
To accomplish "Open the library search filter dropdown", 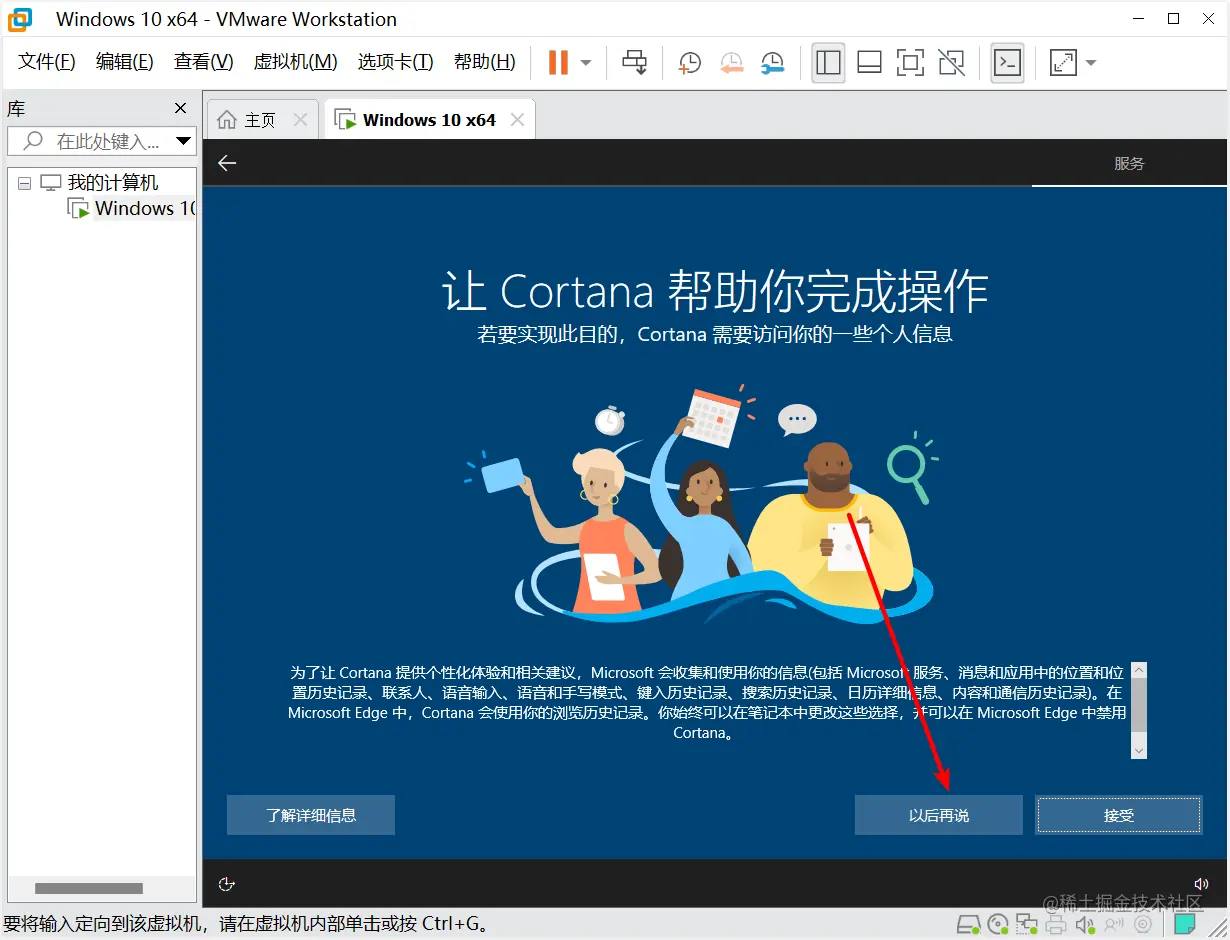I will pyautogui.click(x=183, y=141).
